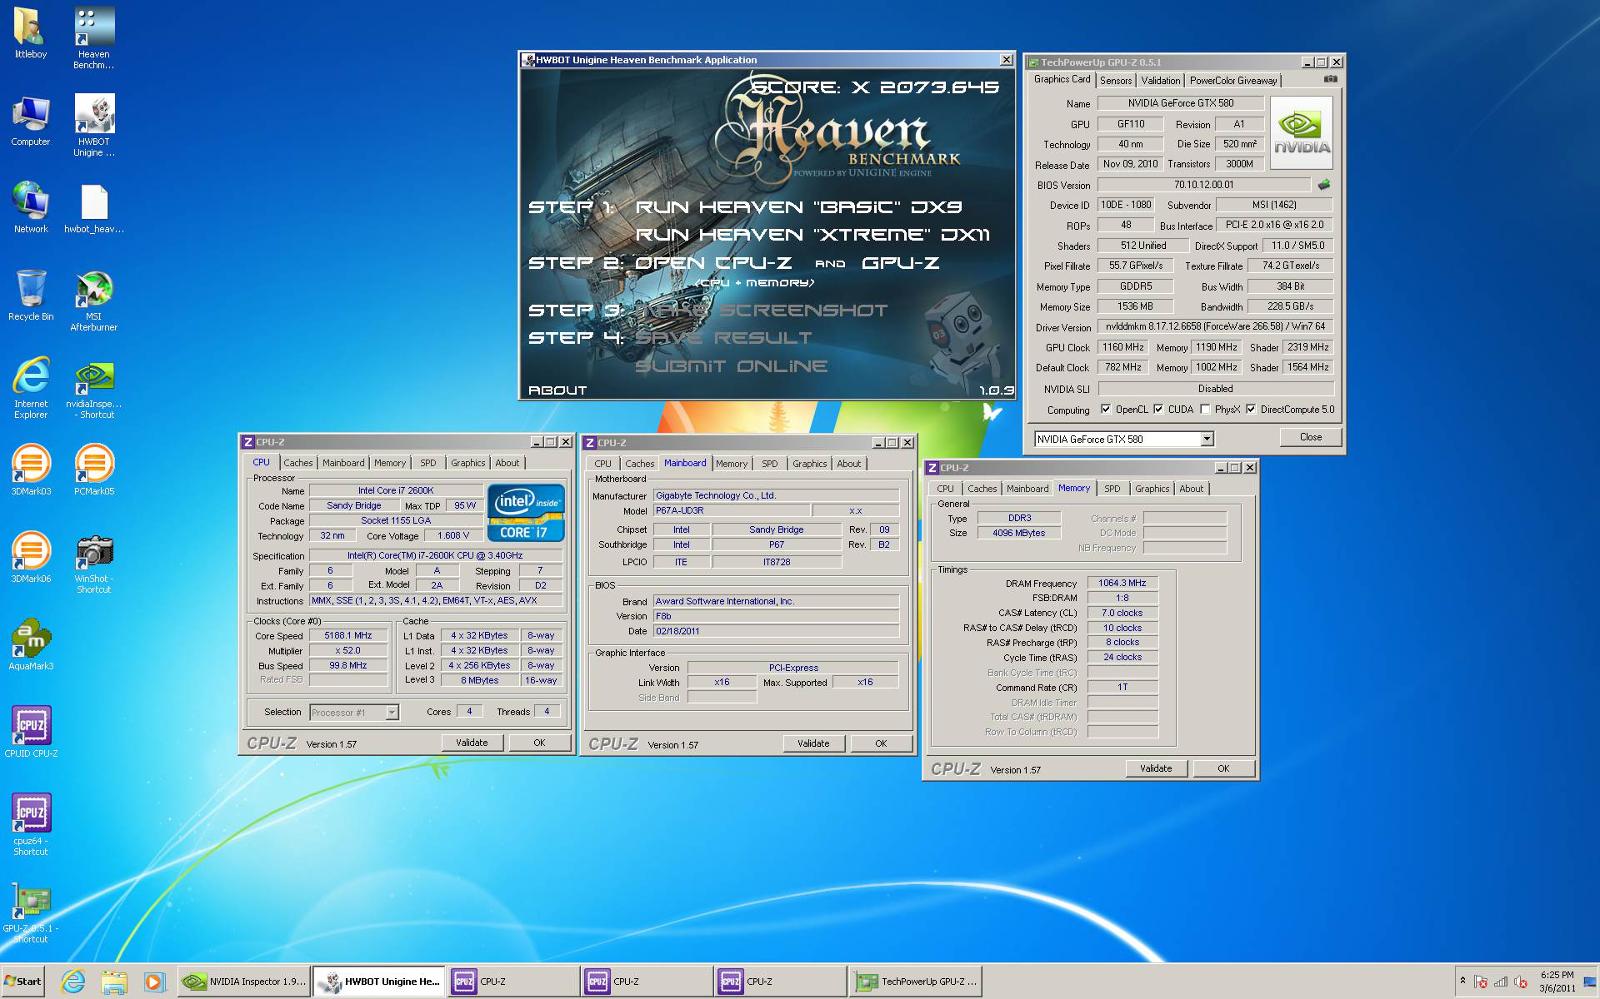This screenshot has width=1600, height=999.
Task: Switch to Validation tab in GPU-Z
Action: pyautogui.click(x=1160, y=80)
